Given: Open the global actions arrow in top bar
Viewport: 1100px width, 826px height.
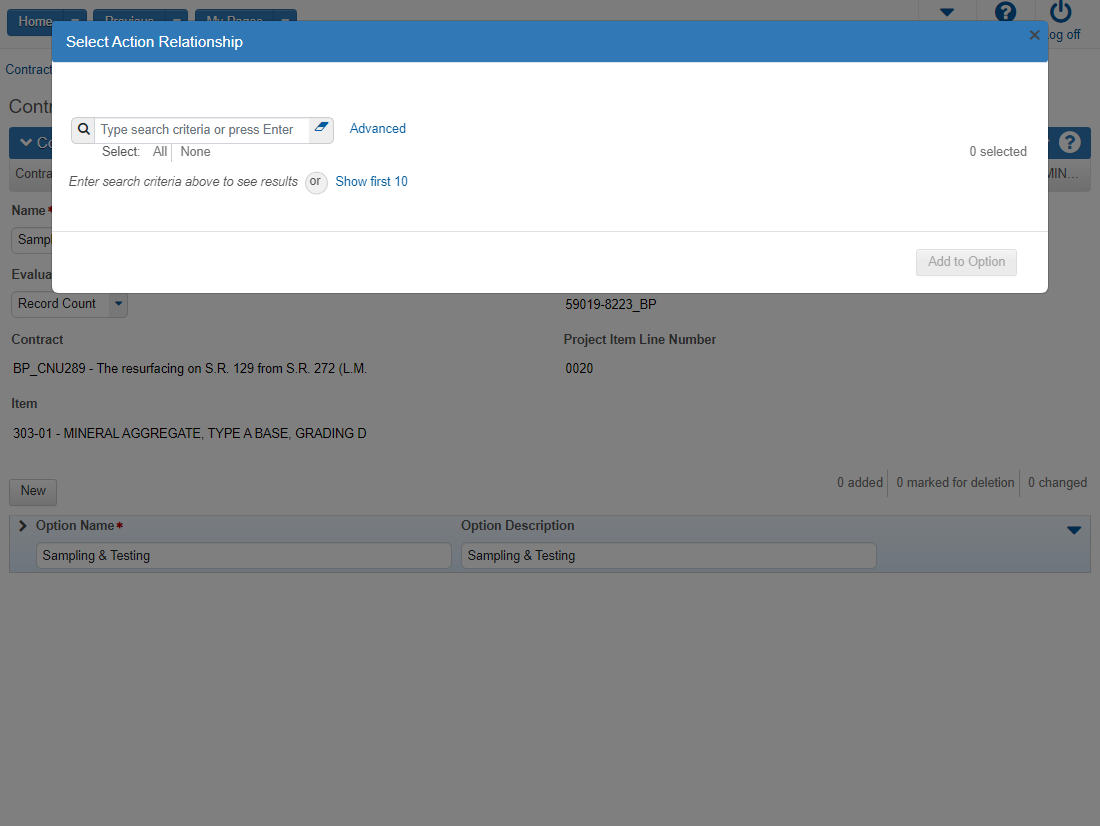Looking at the screenshot, I should 947,13.
